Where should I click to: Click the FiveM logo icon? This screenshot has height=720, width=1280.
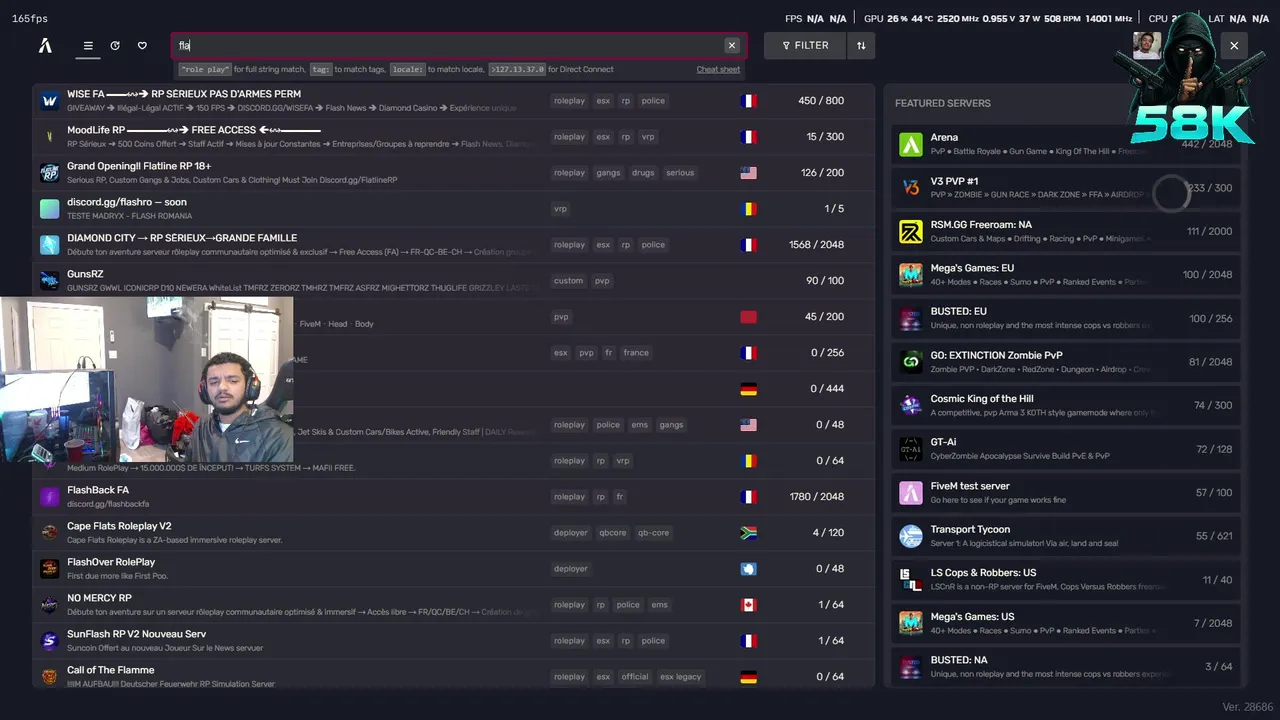click(x=45, y=45)
